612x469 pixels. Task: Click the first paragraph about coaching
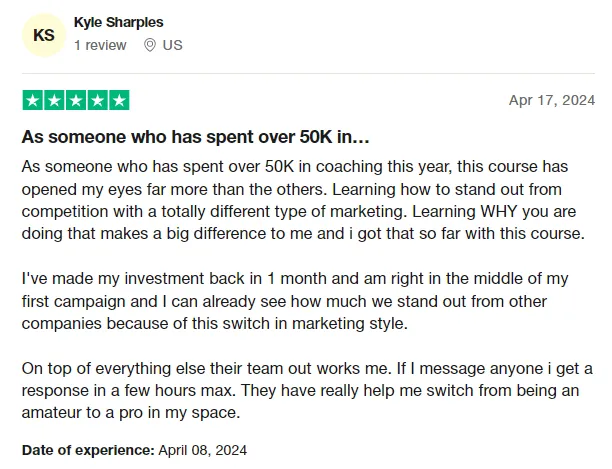(x=303, y=200)
